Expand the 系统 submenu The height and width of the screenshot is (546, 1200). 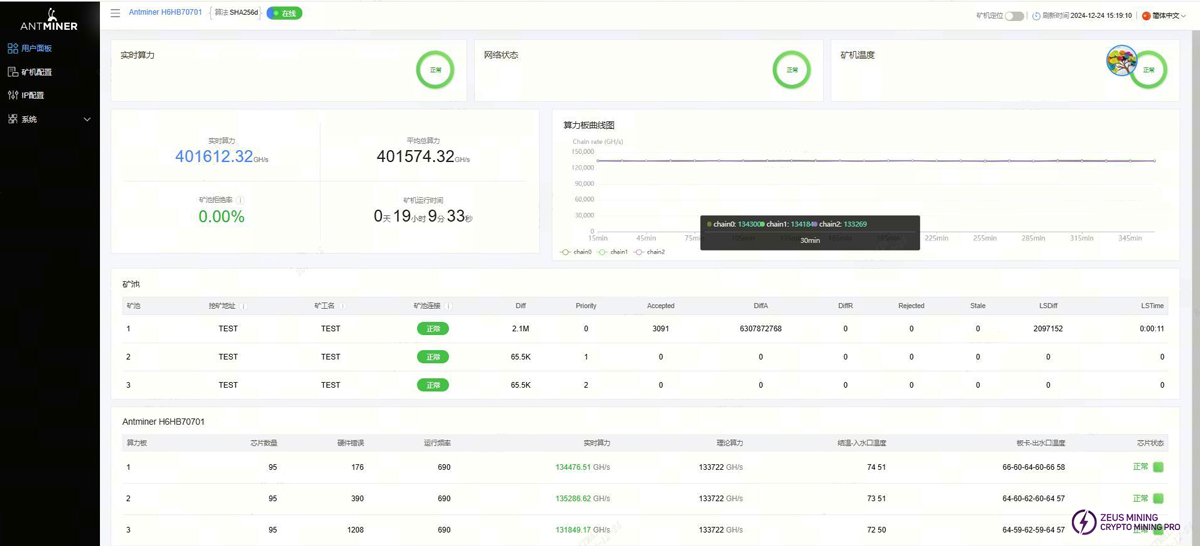[x=49, y=119]
